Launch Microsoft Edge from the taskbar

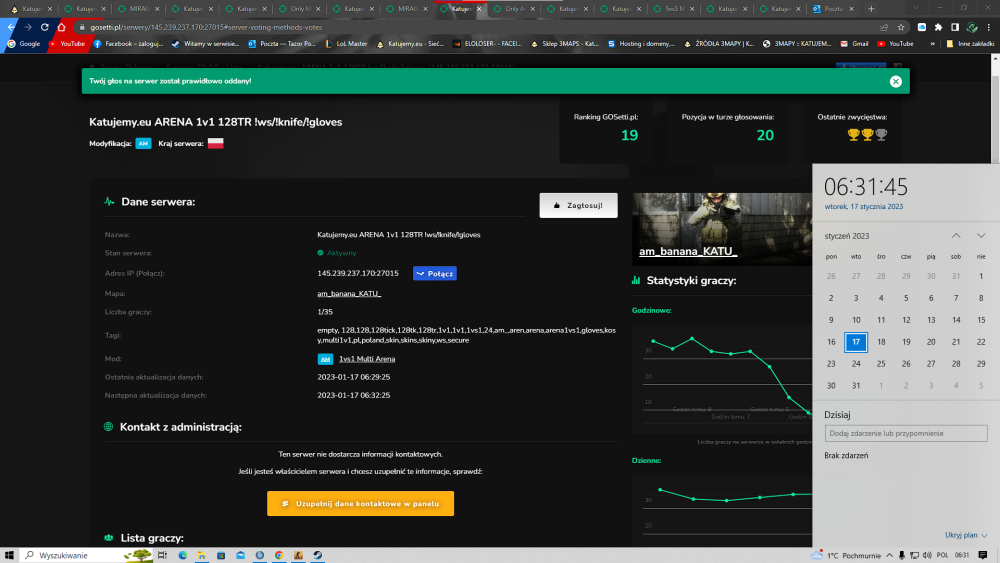(x=182, y=555)
